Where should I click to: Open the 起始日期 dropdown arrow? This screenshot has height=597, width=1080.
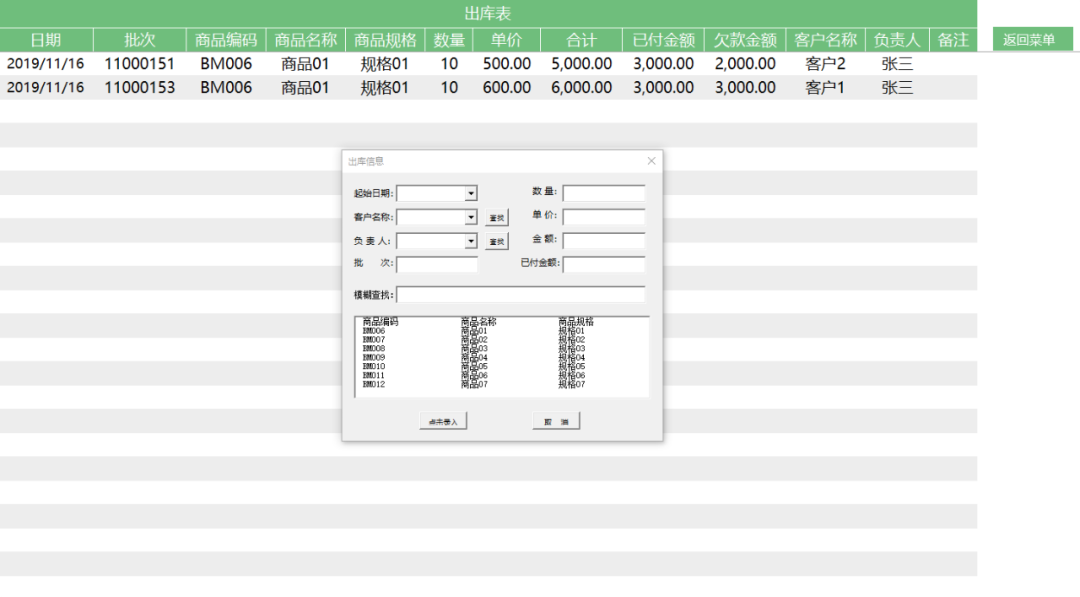[471, 193]
